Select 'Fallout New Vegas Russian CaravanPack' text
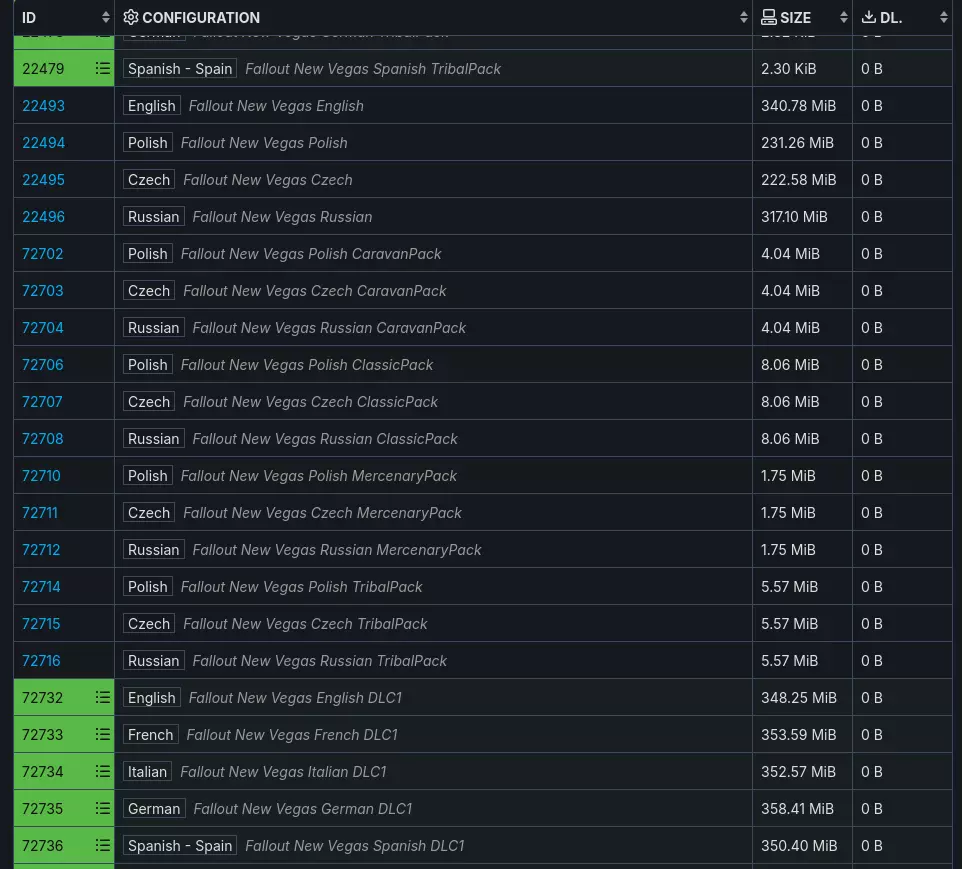 point(329,328)
